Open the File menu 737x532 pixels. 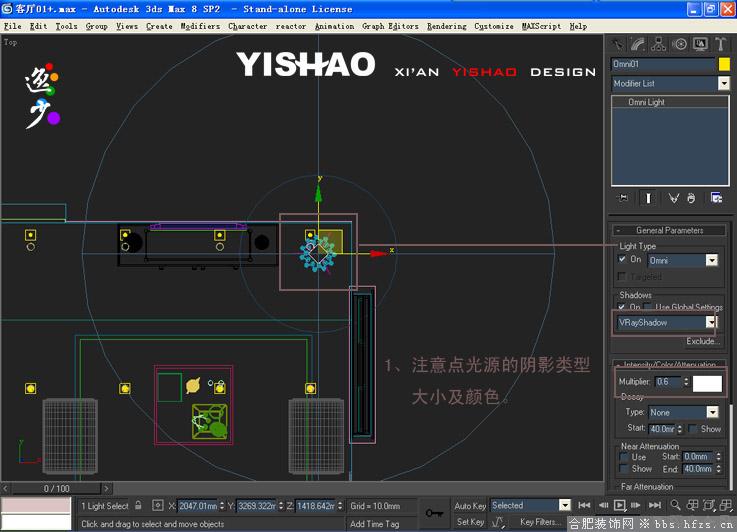click(12, 26)
